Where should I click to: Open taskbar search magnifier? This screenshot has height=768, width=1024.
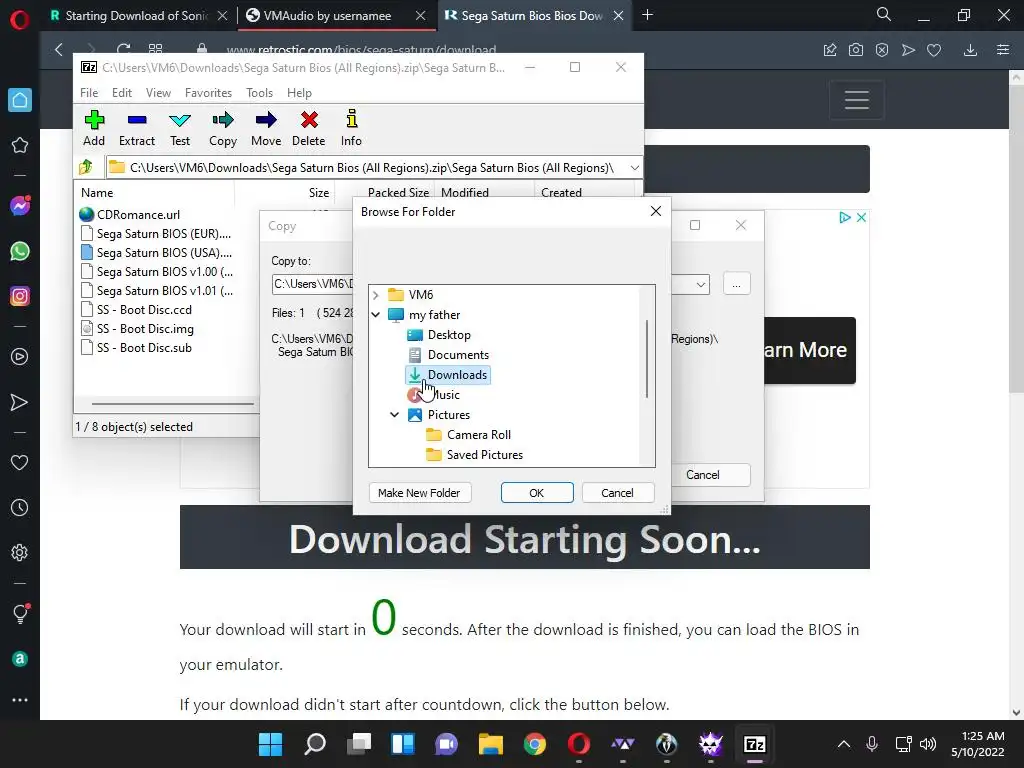pos(315,744)
